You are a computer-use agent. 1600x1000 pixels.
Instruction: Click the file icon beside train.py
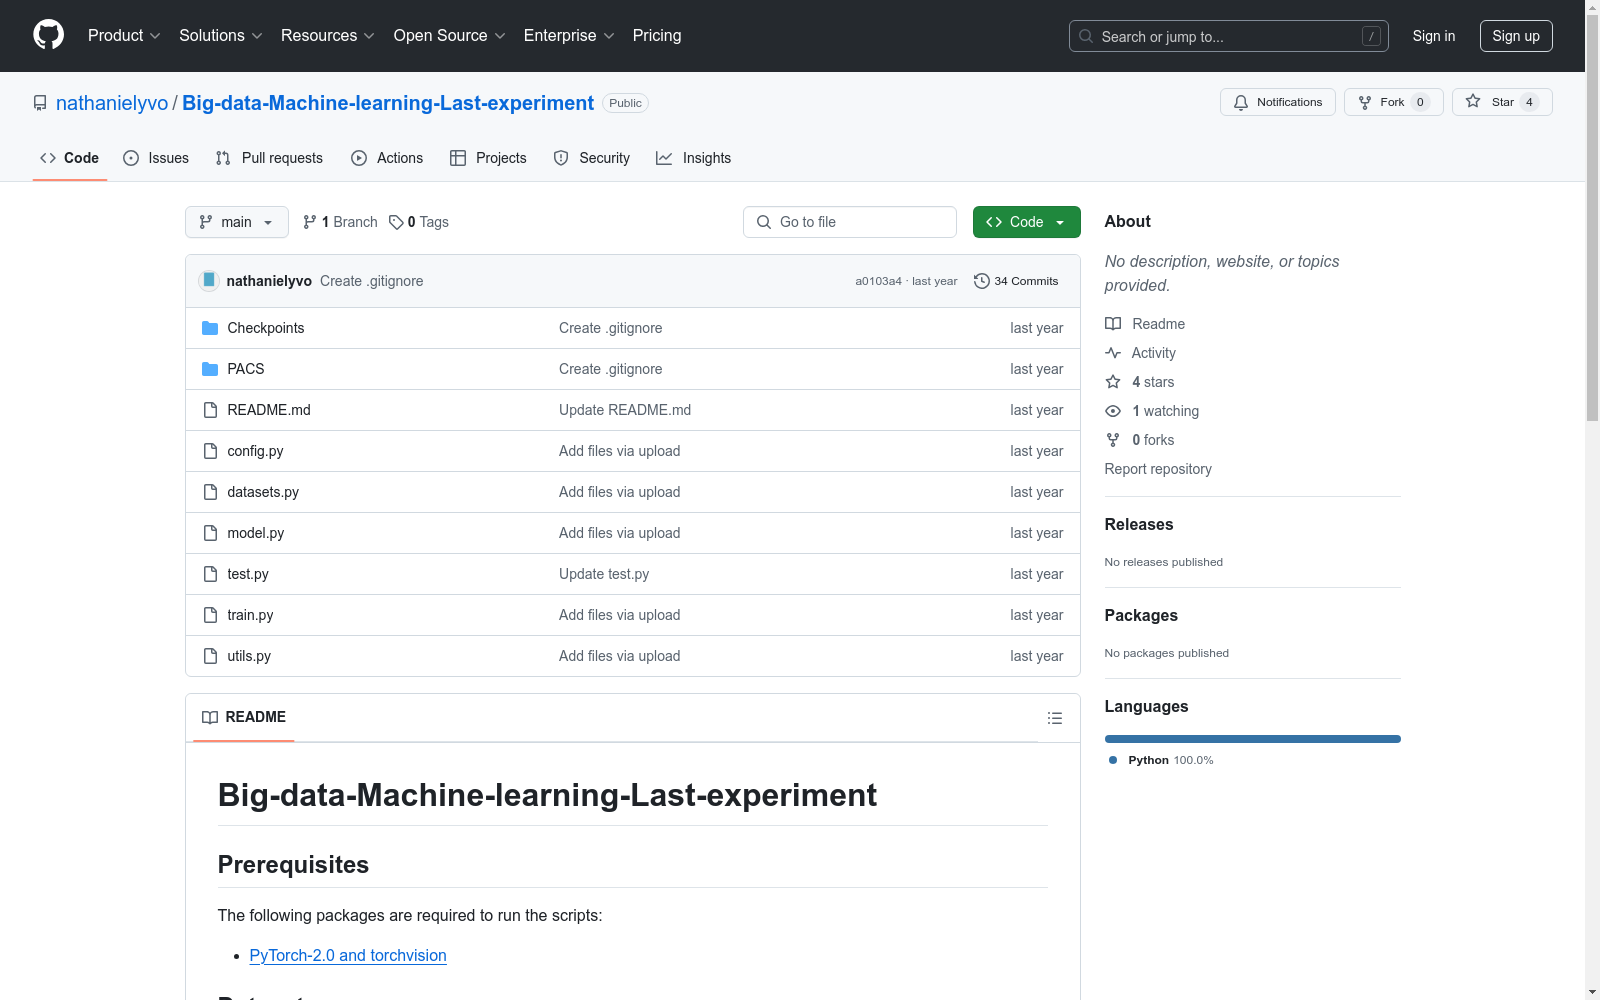click(210, 615)
